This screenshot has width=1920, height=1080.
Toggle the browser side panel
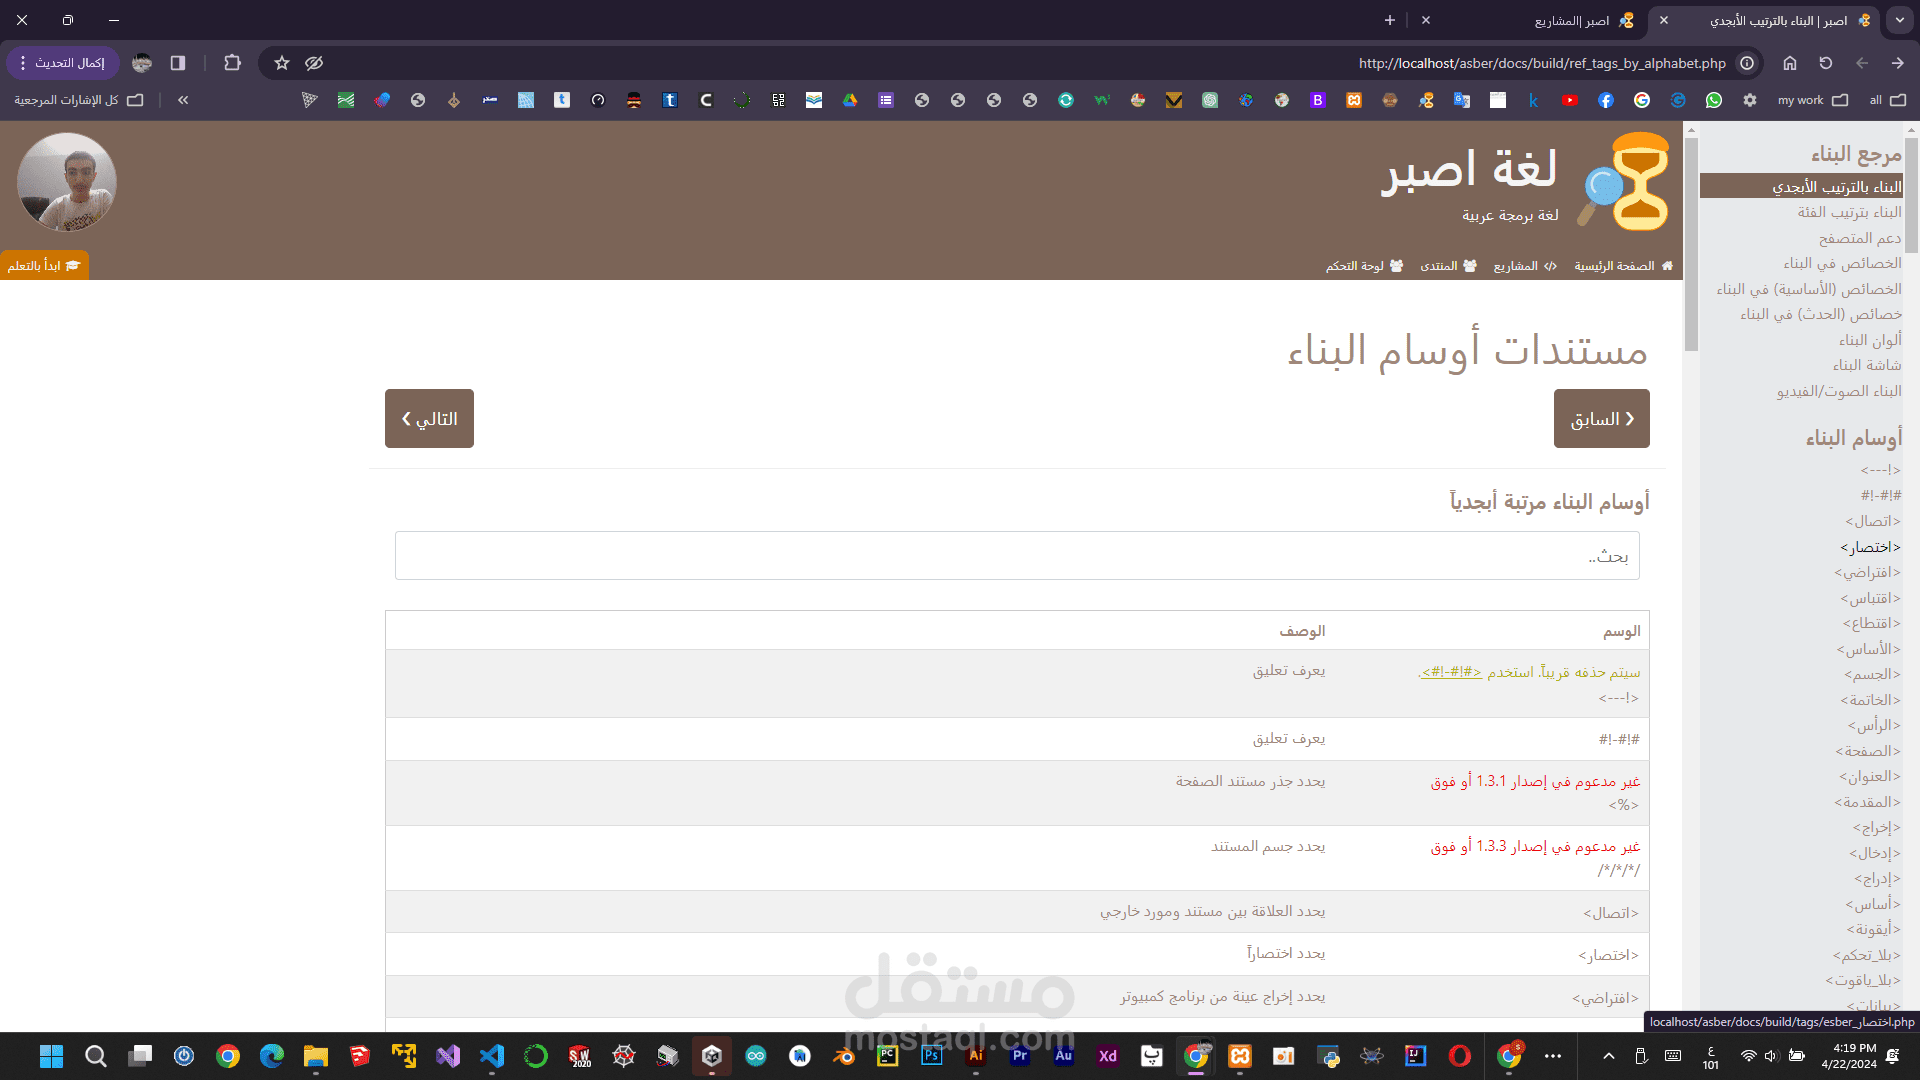tap(178, 63)
